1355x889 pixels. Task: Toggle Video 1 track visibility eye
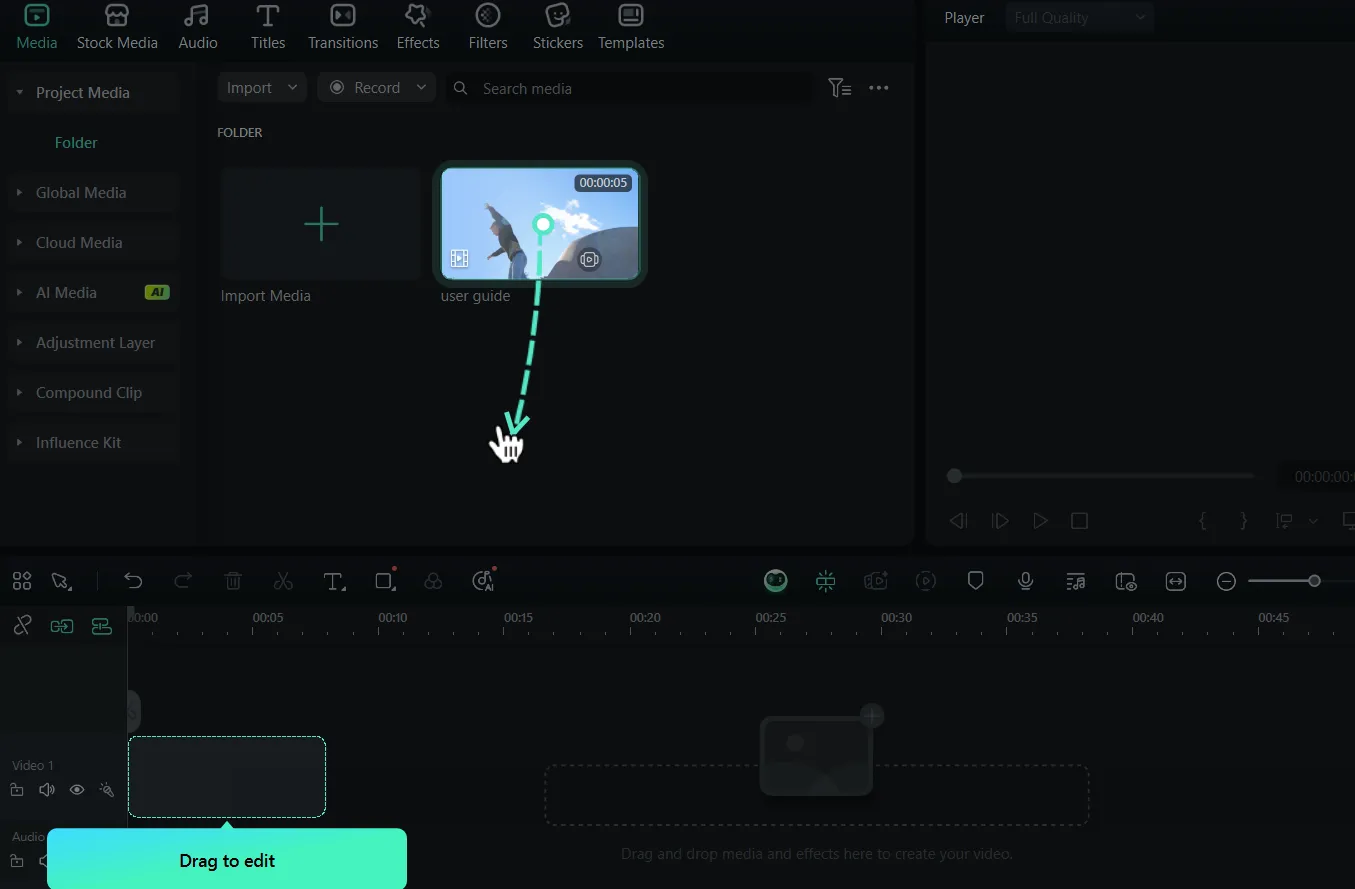pyautogui.click(x=77, y=790)
